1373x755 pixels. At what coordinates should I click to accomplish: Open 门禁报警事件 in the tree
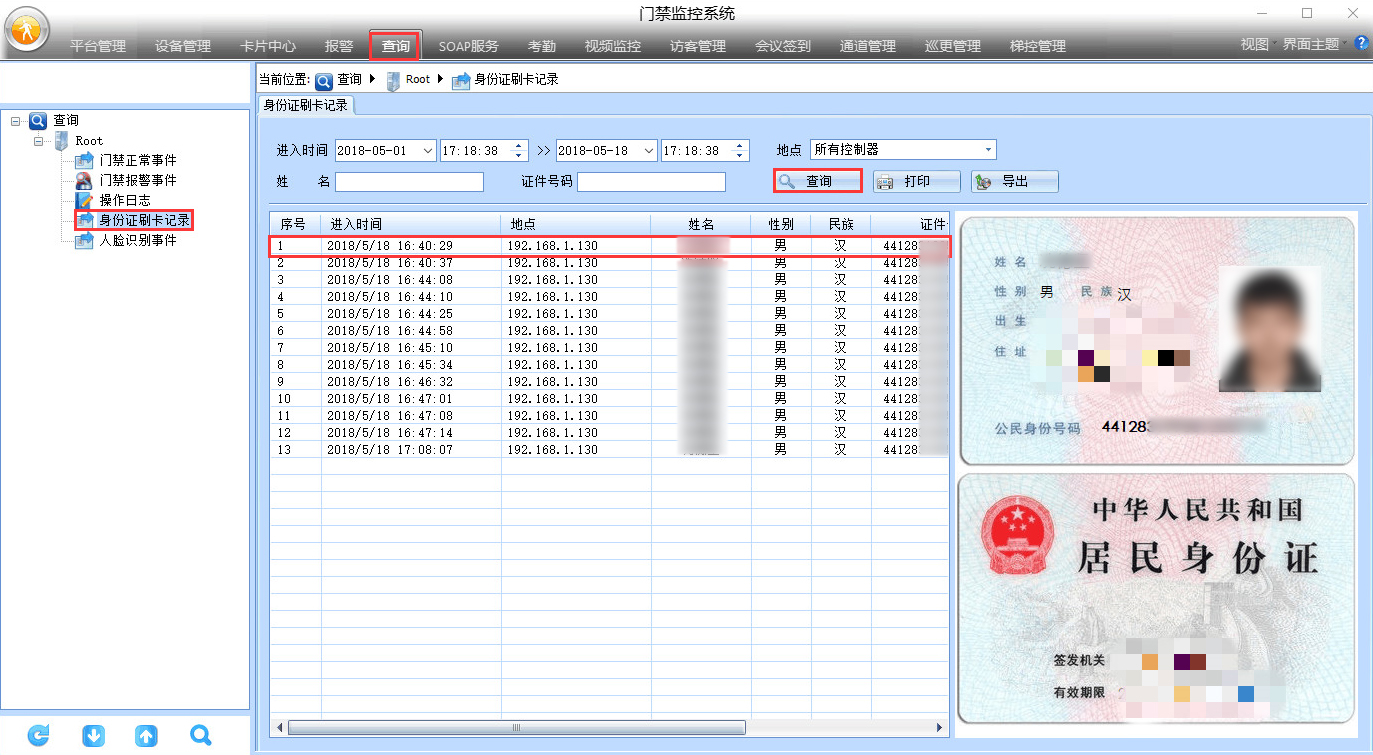[137, 180]
